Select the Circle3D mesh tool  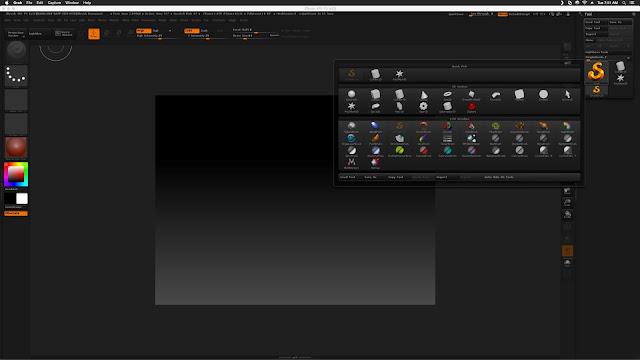(x=543, y=95)
